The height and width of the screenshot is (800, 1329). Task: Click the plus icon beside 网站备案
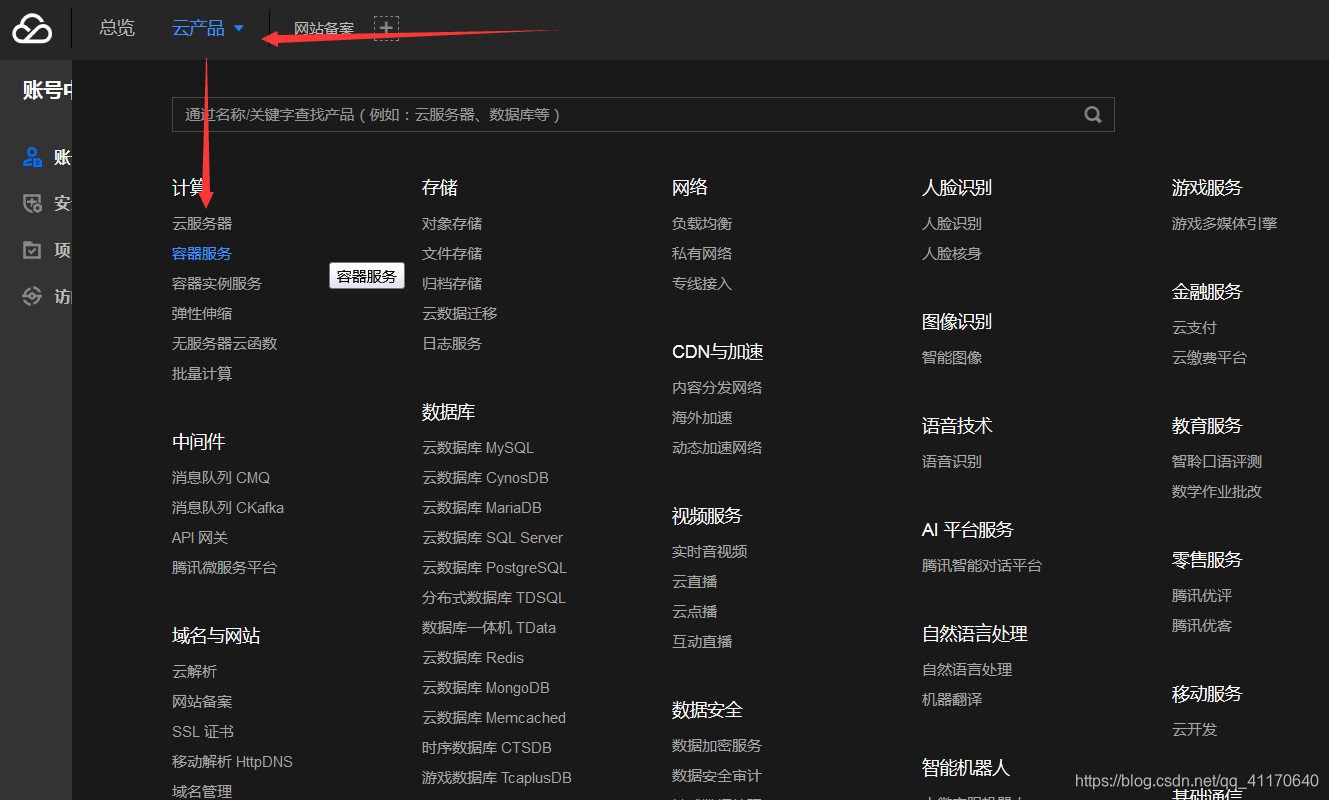pyautogui.click(x=386, y=28)
